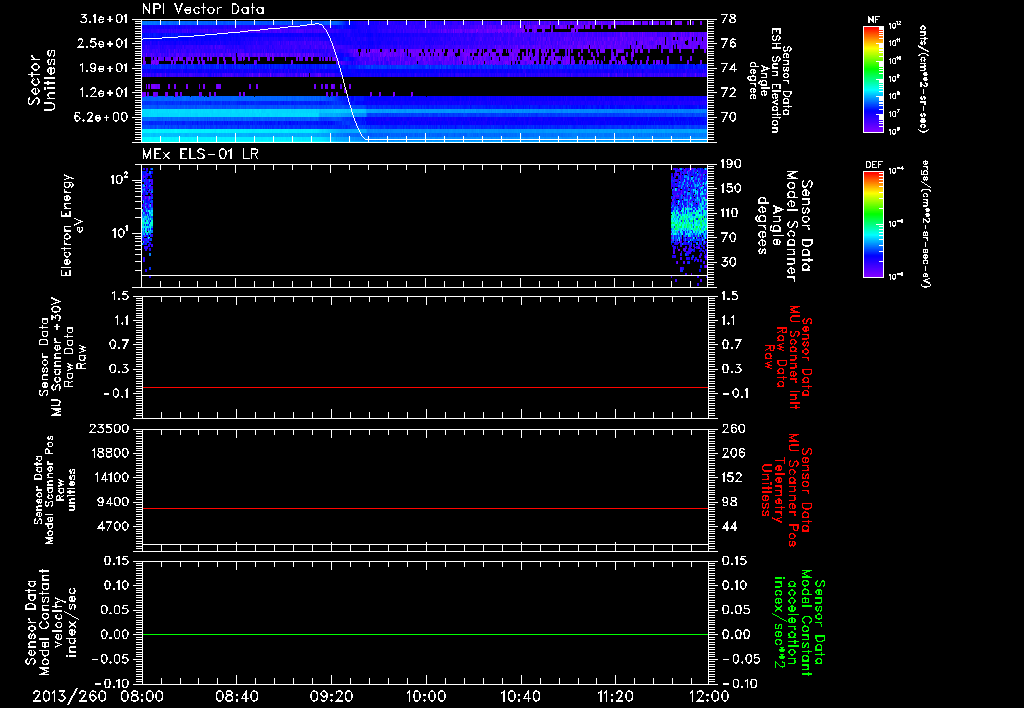This screenshot has width=1024, height=708.
Task: Click the '23500' scanner position tick label
Action: [109, 429]
